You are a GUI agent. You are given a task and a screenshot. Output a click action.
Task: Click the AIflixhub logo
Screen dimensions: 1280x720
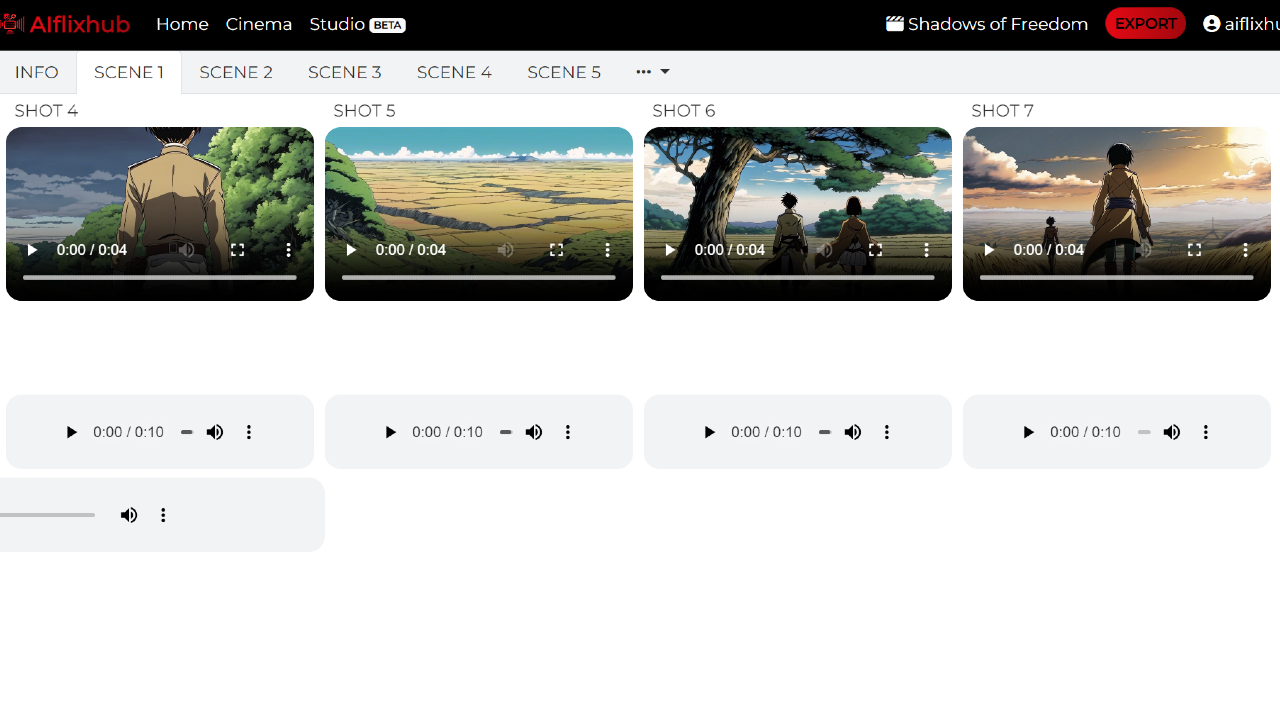pyautogui.click(x=65, y=24)
